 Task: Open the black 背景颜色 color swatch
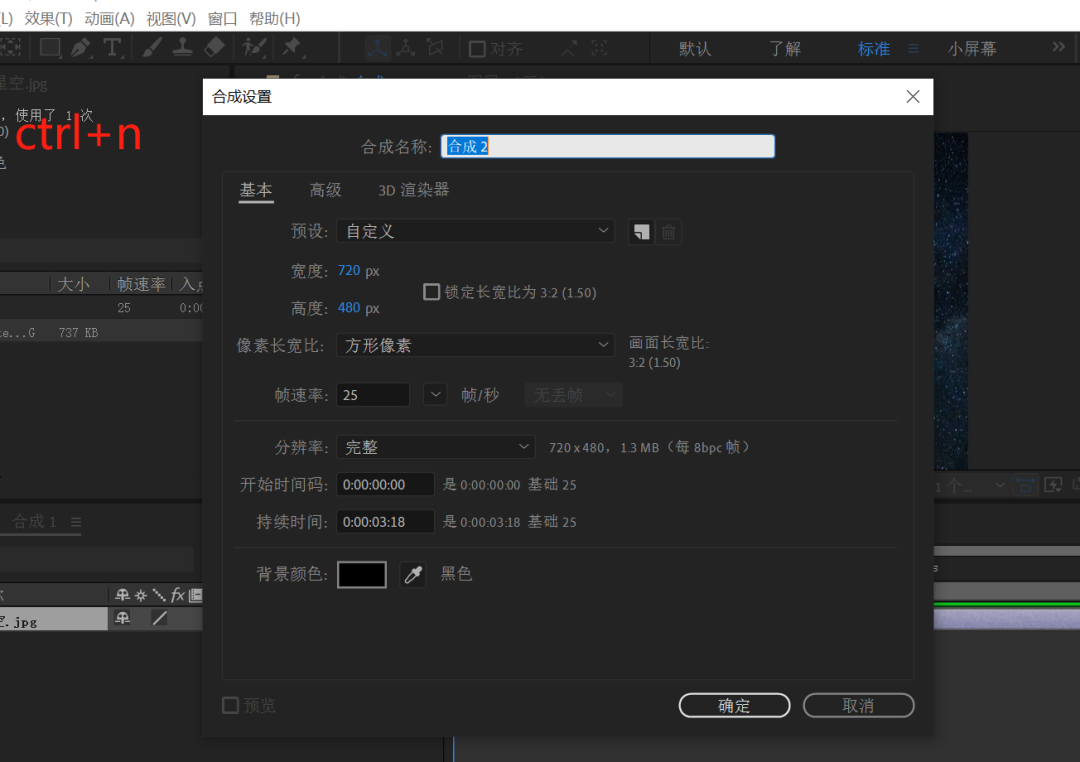[362, 574]
